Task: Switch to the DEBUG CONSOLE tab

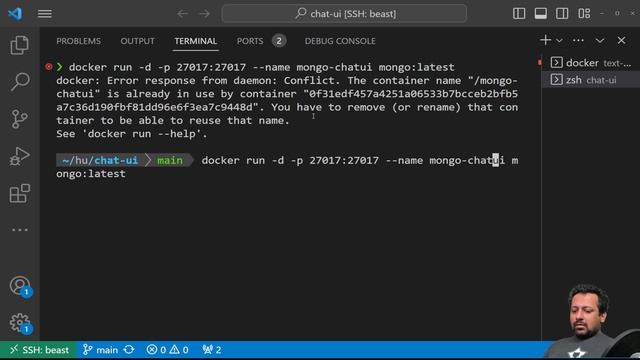Action: pos(340,41)
